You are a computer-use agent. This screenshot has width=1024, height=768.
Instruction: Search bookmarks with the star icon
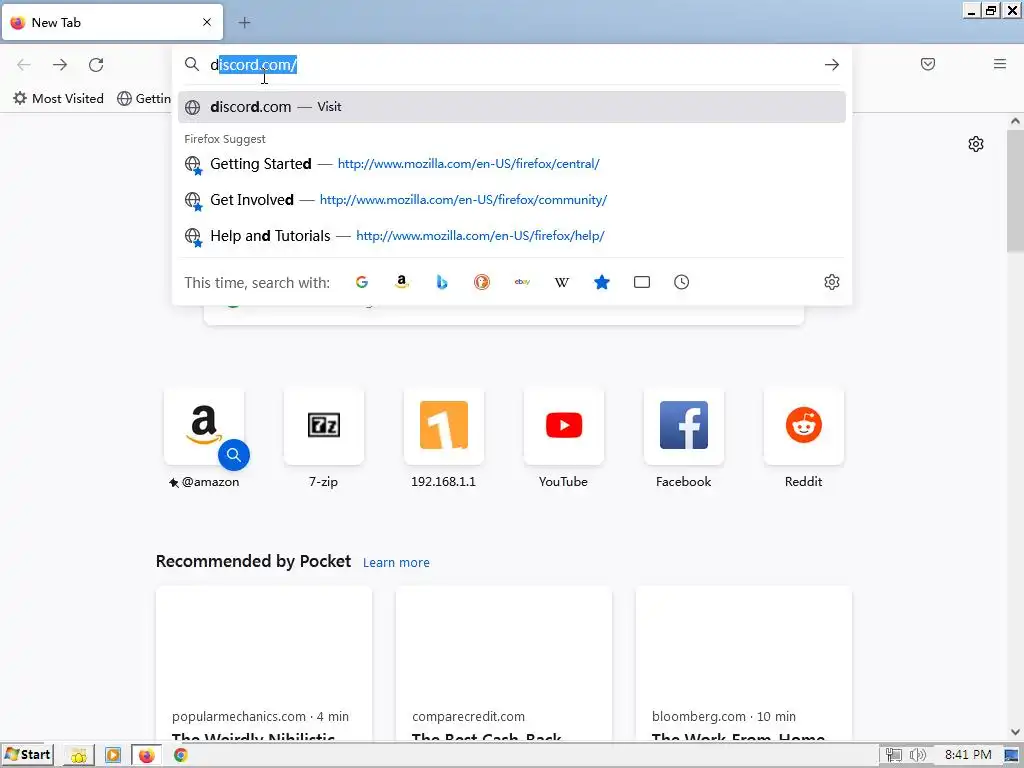601,282
